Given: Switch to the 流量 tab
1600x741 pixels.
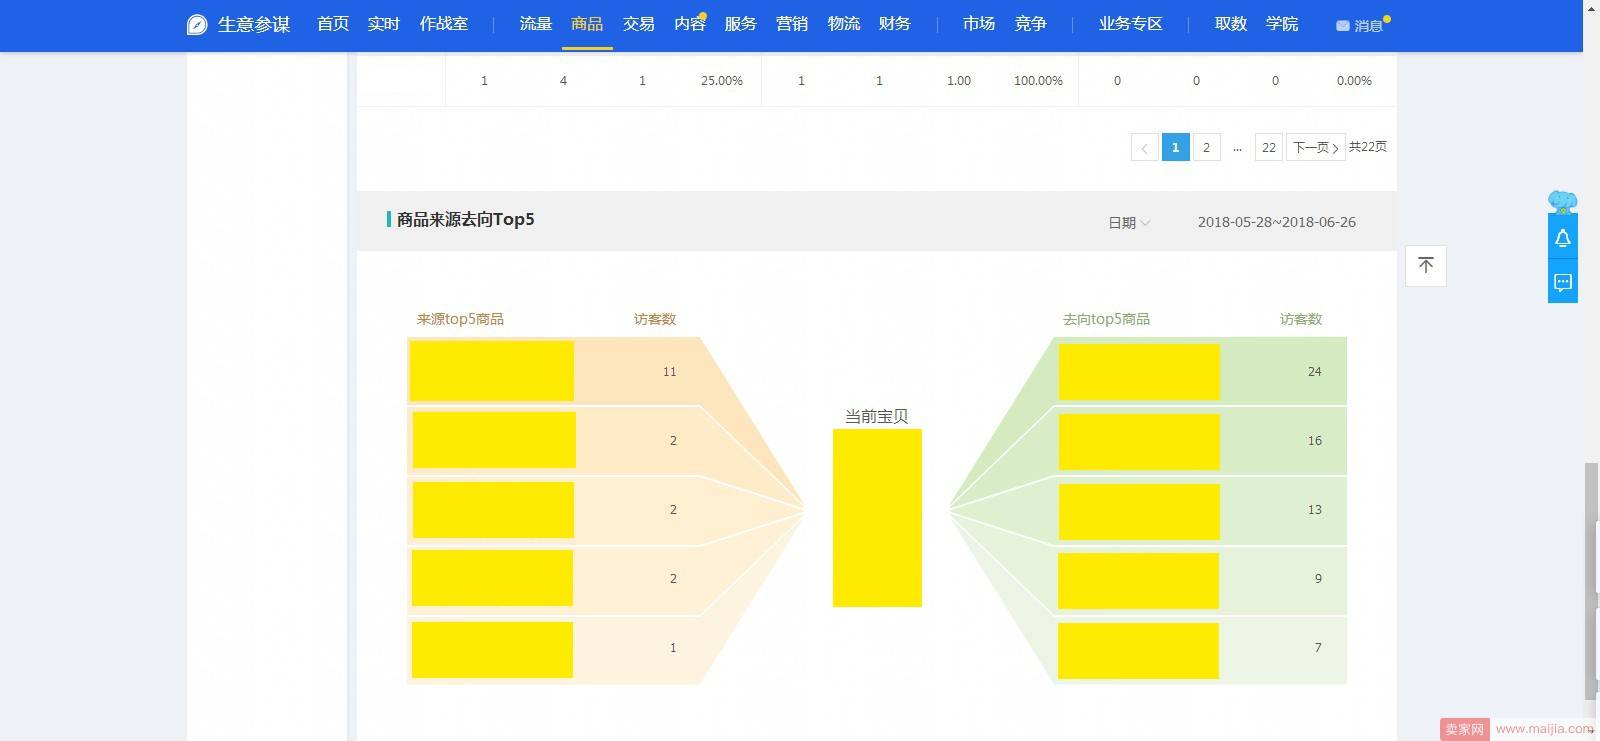Looking at the screenshot, I should [535, 24].
